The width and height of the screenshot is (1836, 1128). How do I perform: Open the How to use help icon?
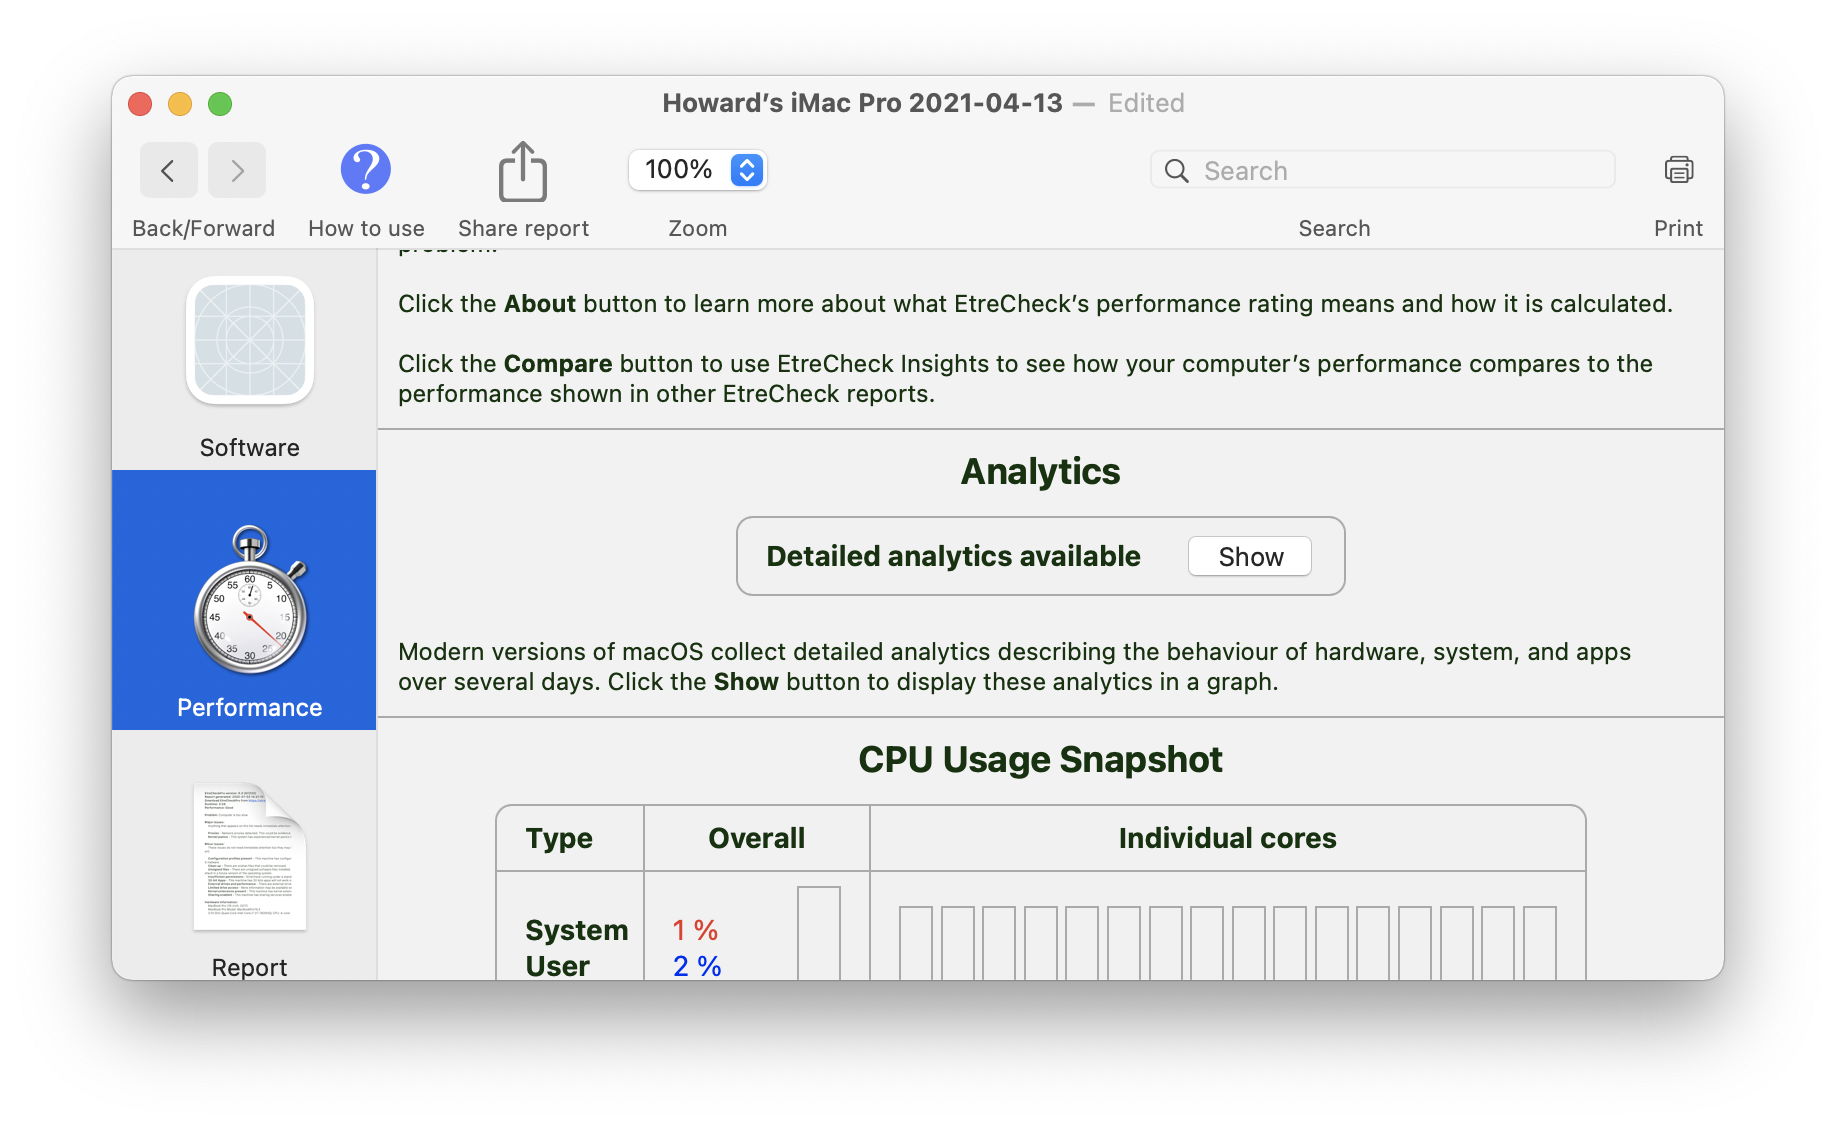pos(365,169)
